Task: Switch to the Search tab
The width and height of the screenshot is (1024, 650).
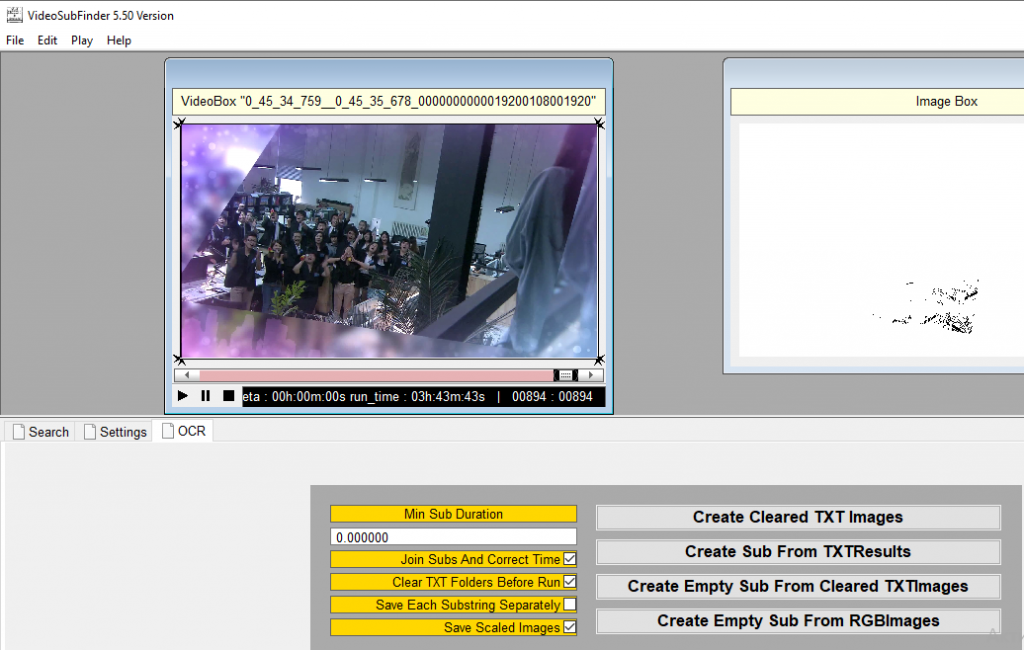Action: [x=41, y=432]
